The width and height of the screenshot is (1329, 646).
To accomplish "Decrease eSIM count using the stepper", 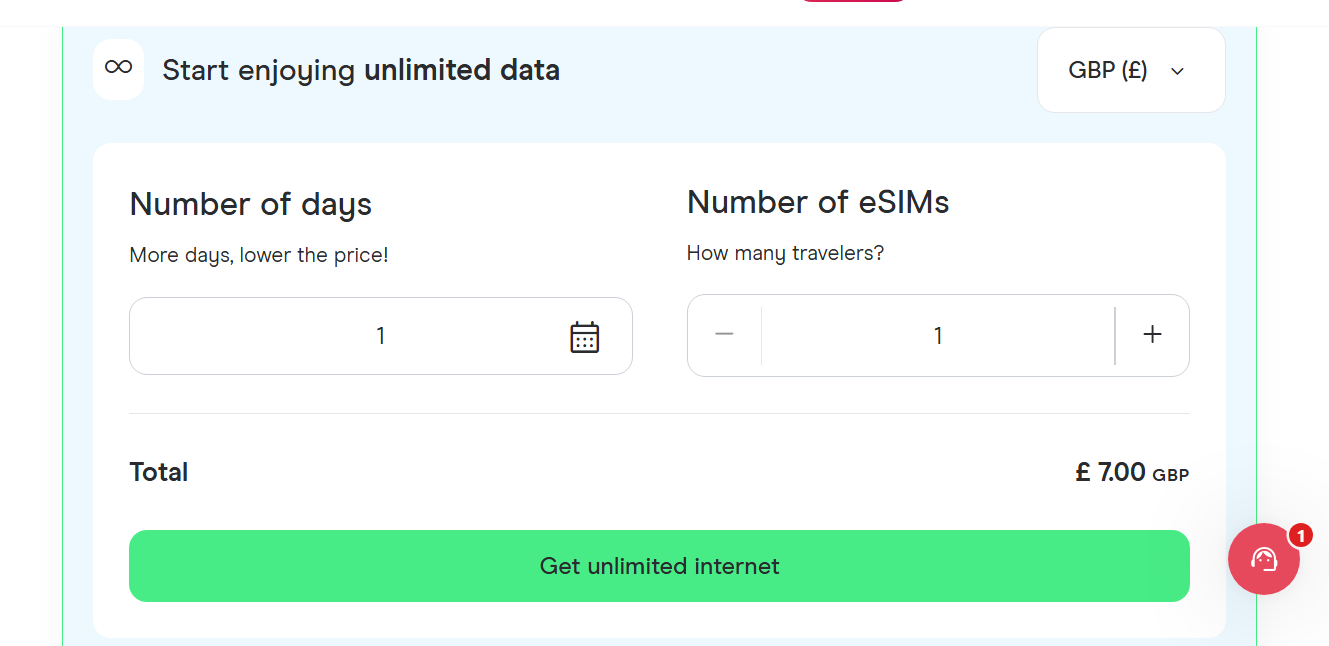I will tap(724, 335).
